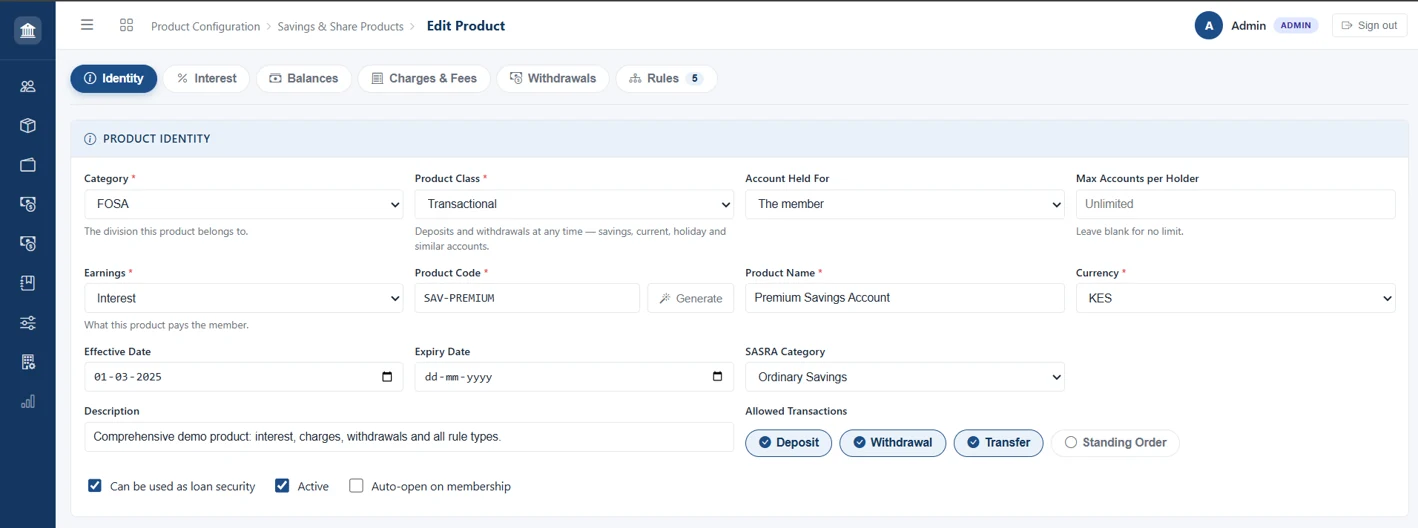The width and height of the screenshot is (1418, 528).
Task: Open the settings sliders sidebar icon
Action: coord(28,323)
